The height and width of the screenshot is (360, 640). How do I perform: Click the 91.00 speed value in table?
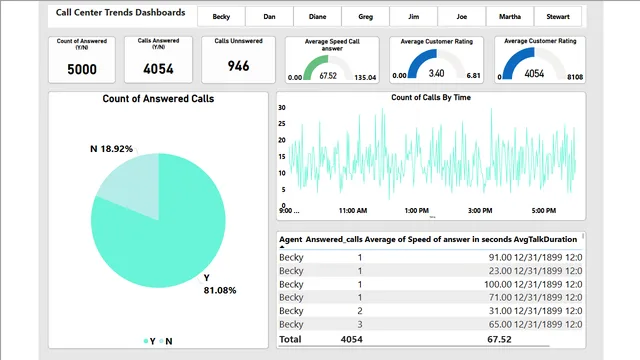[x=500, y=258]
